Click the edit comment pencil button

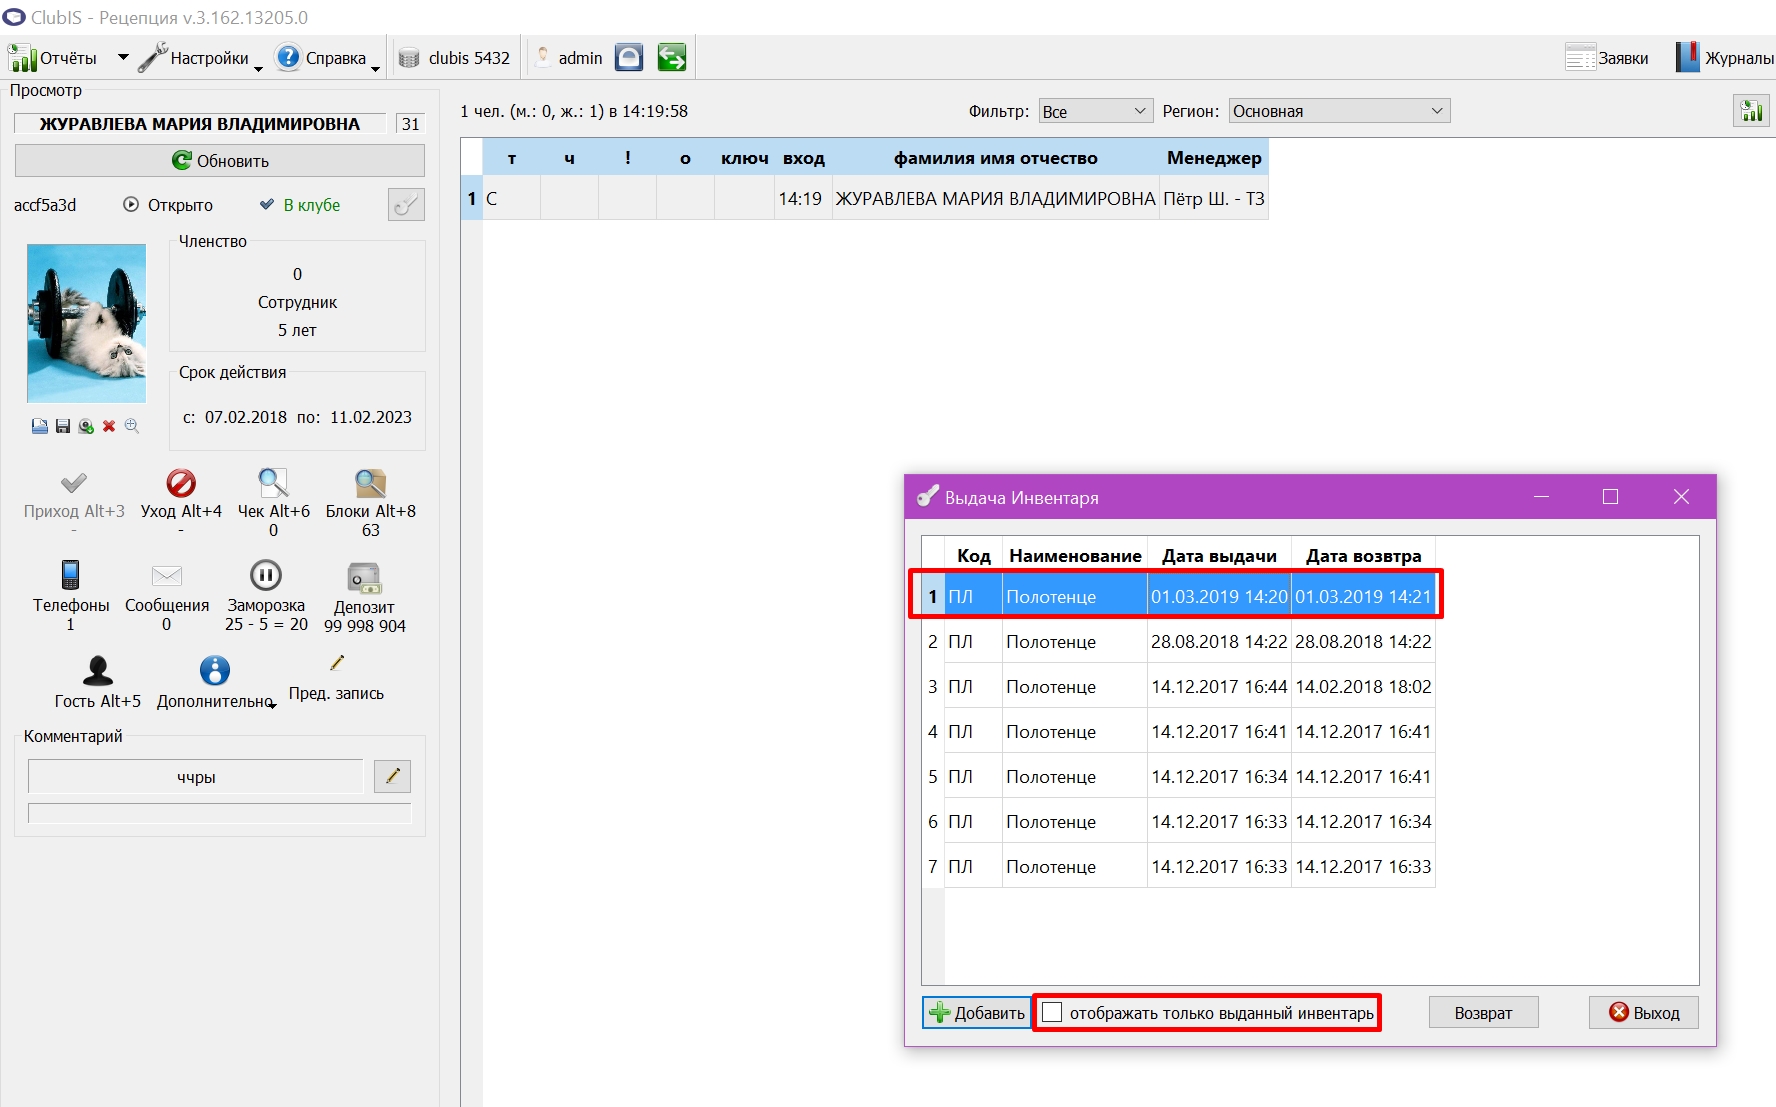coord(393,776)
